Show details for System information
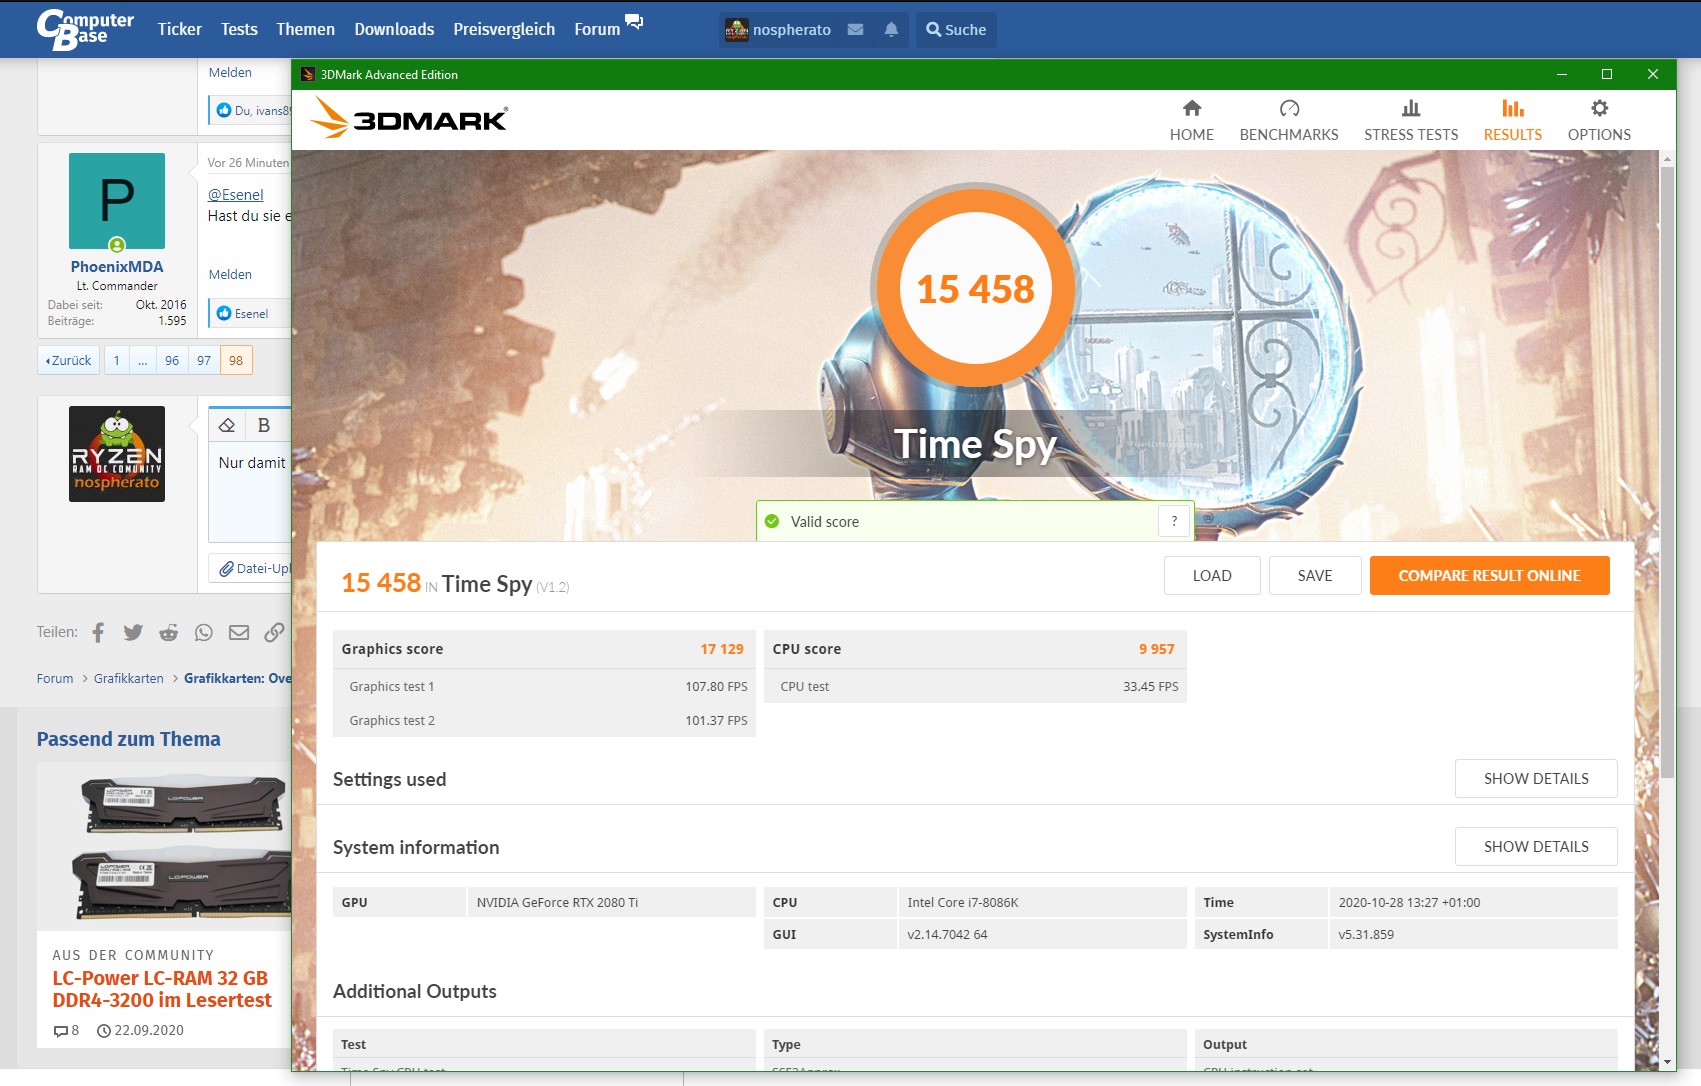The height and width of the screenshot is (1086, 1701). [1536, 846]
